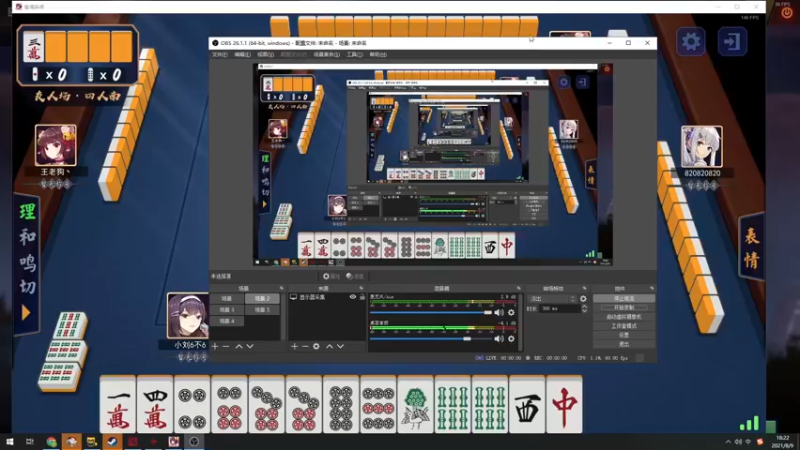Increase the transition duration value
The image size is (800, 450).
coord(584,307)
